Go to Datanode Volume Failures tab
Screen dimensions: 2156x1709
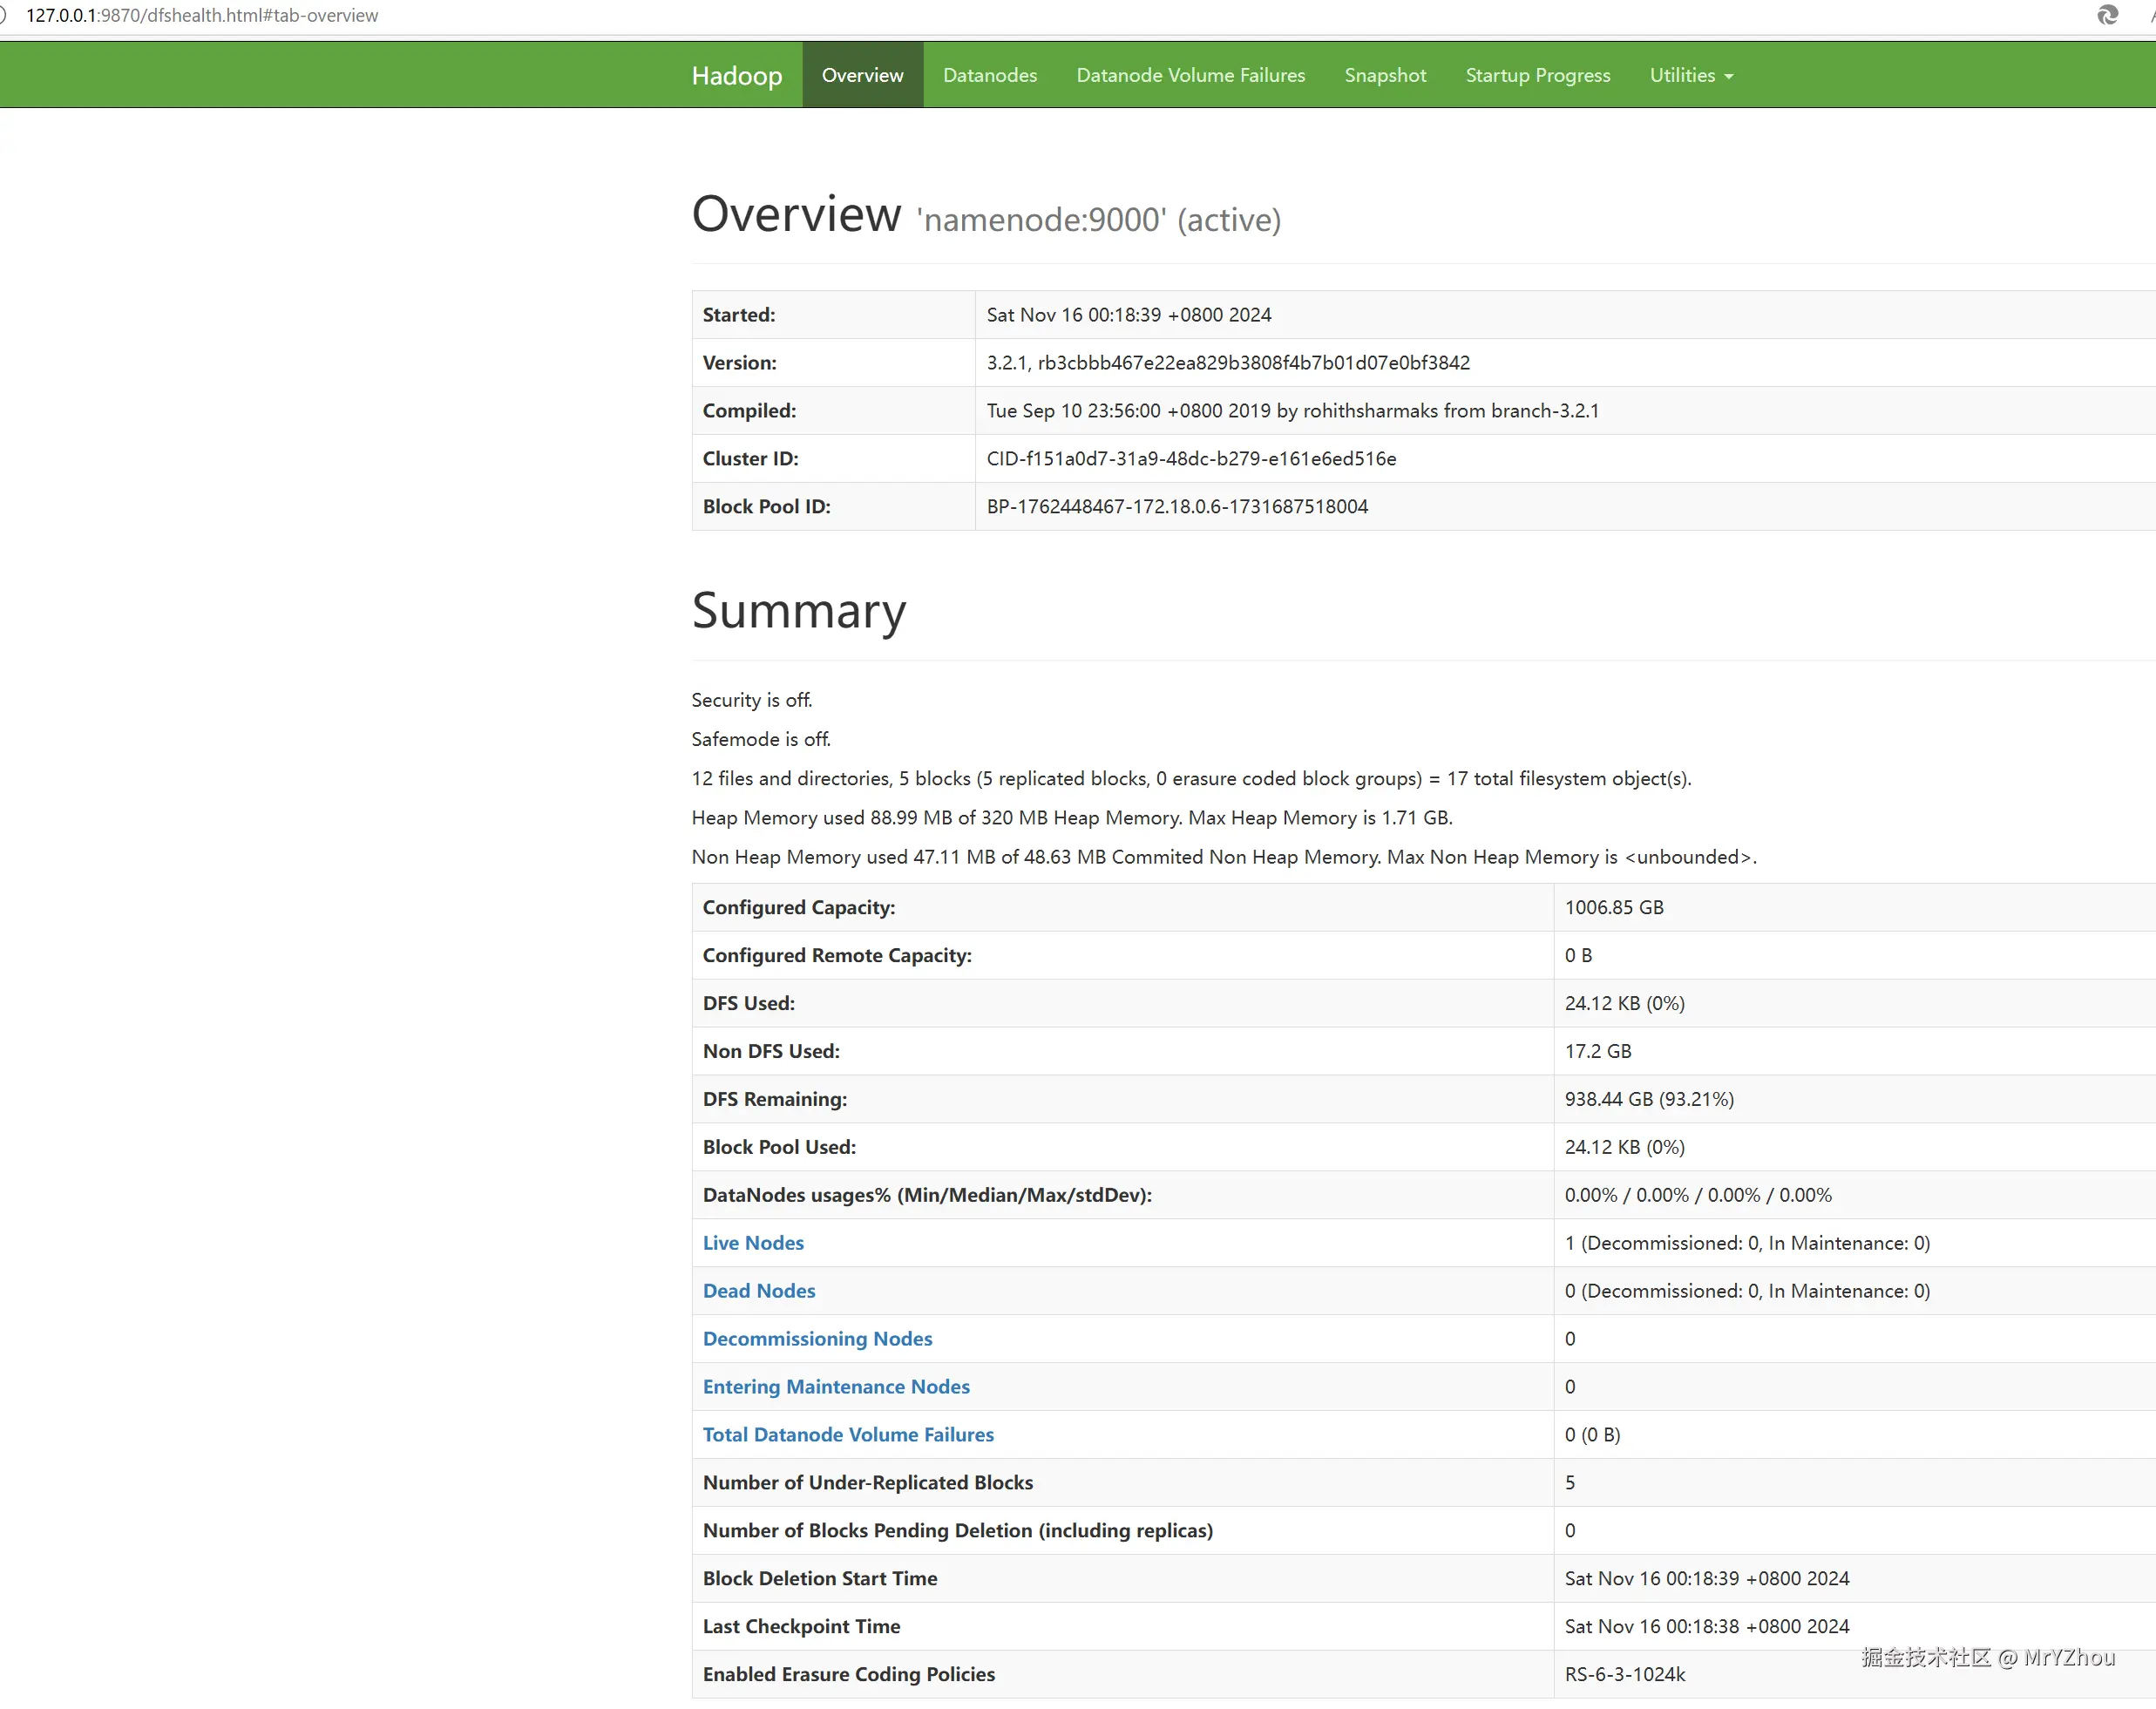1190,75
